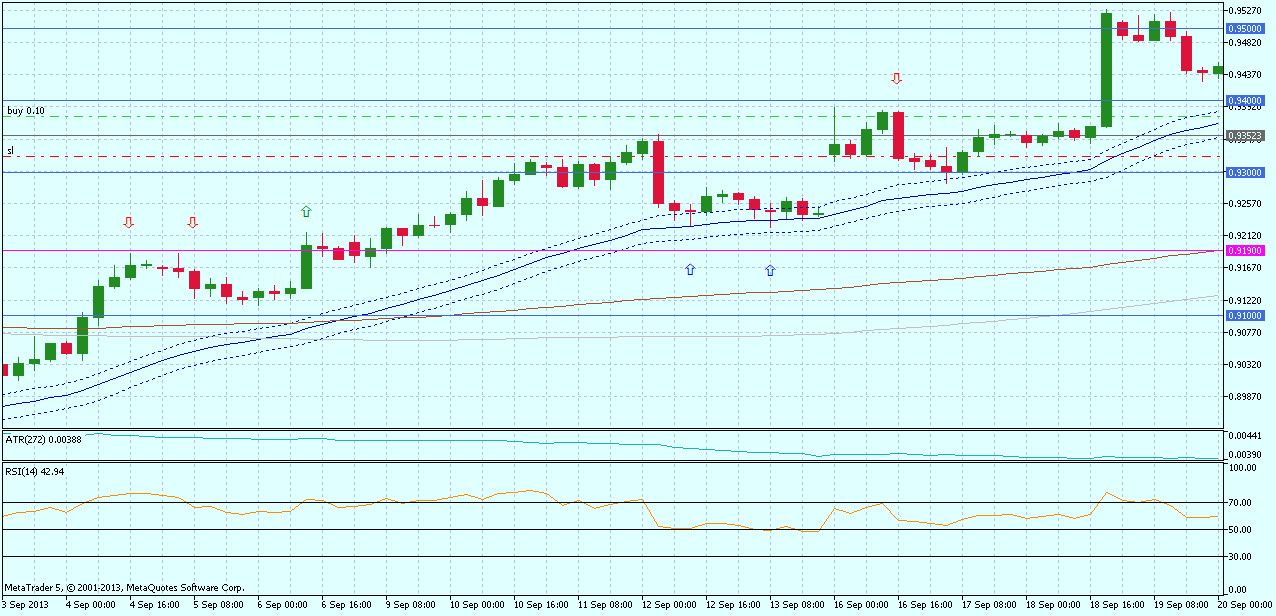Image resolution: width=1276 pixels, height=616 pixels.
Task: Select the magenta 0.91900 price tag
Action: (1248, 249)
